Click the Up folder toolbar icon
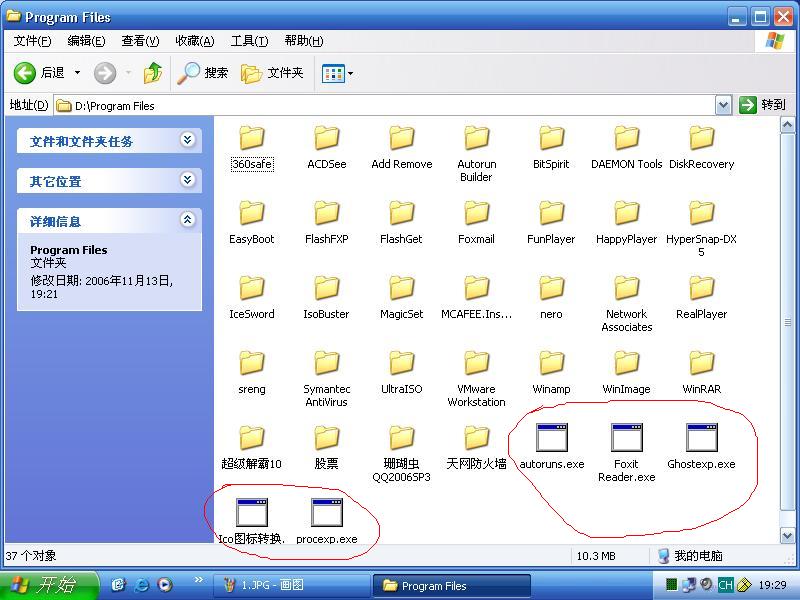Image resolution: width=800 pixels, height=600 pixels. 153,73
